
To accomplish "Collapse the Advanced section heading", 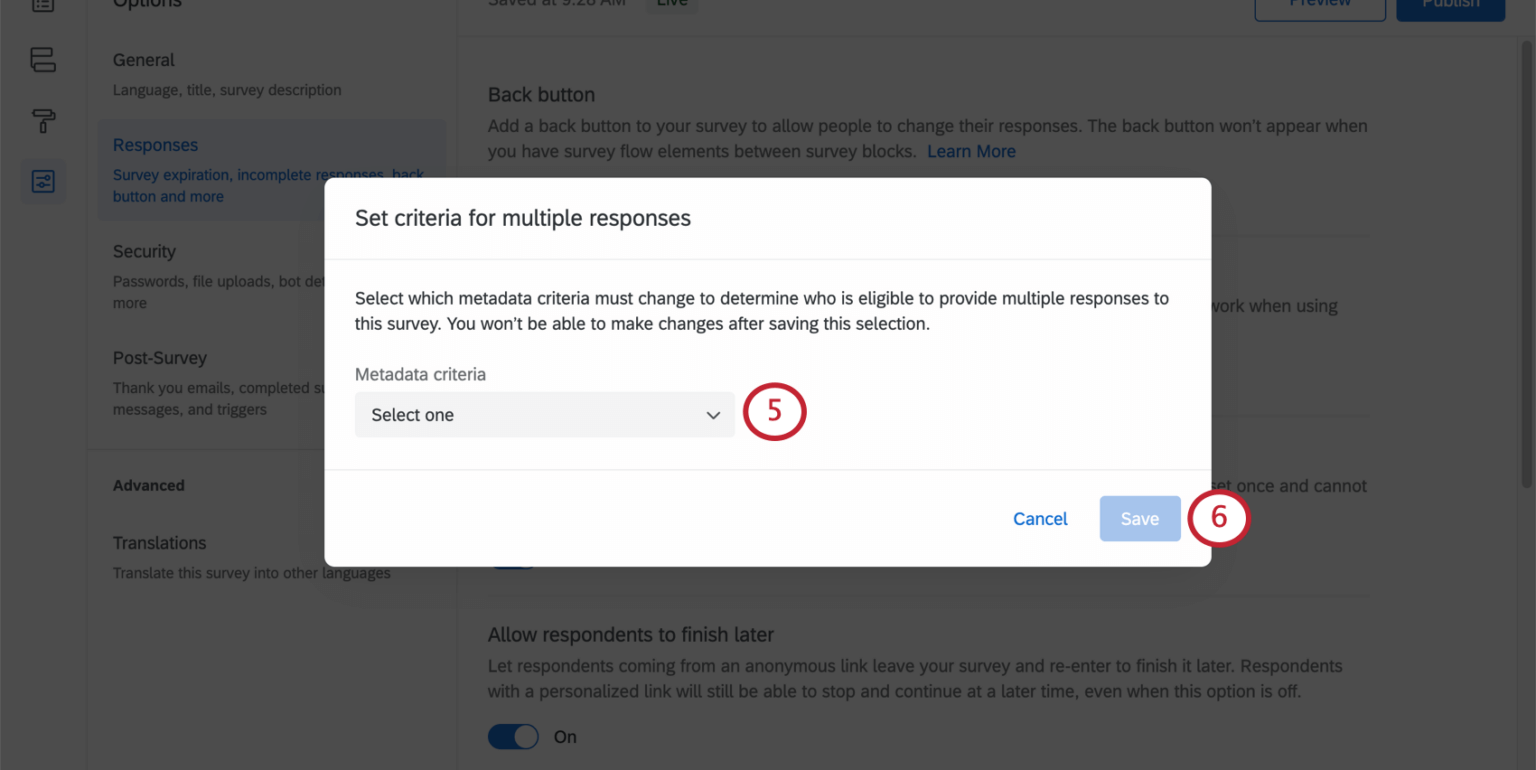I will click(x=148, y=485).
